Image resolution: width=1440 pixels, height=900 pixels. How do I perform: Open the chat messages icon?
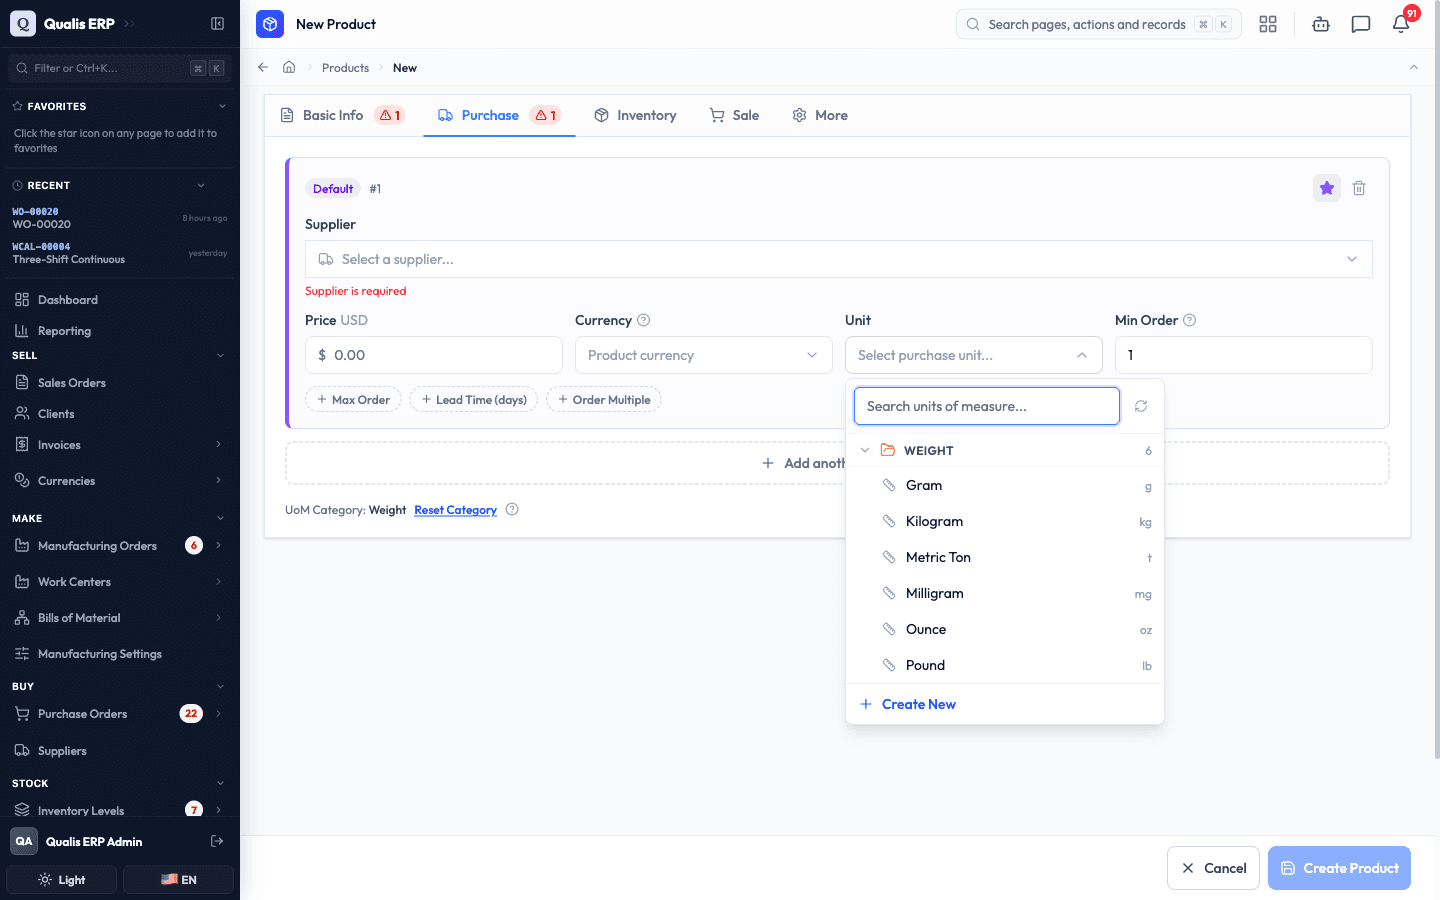point(1361,24)
